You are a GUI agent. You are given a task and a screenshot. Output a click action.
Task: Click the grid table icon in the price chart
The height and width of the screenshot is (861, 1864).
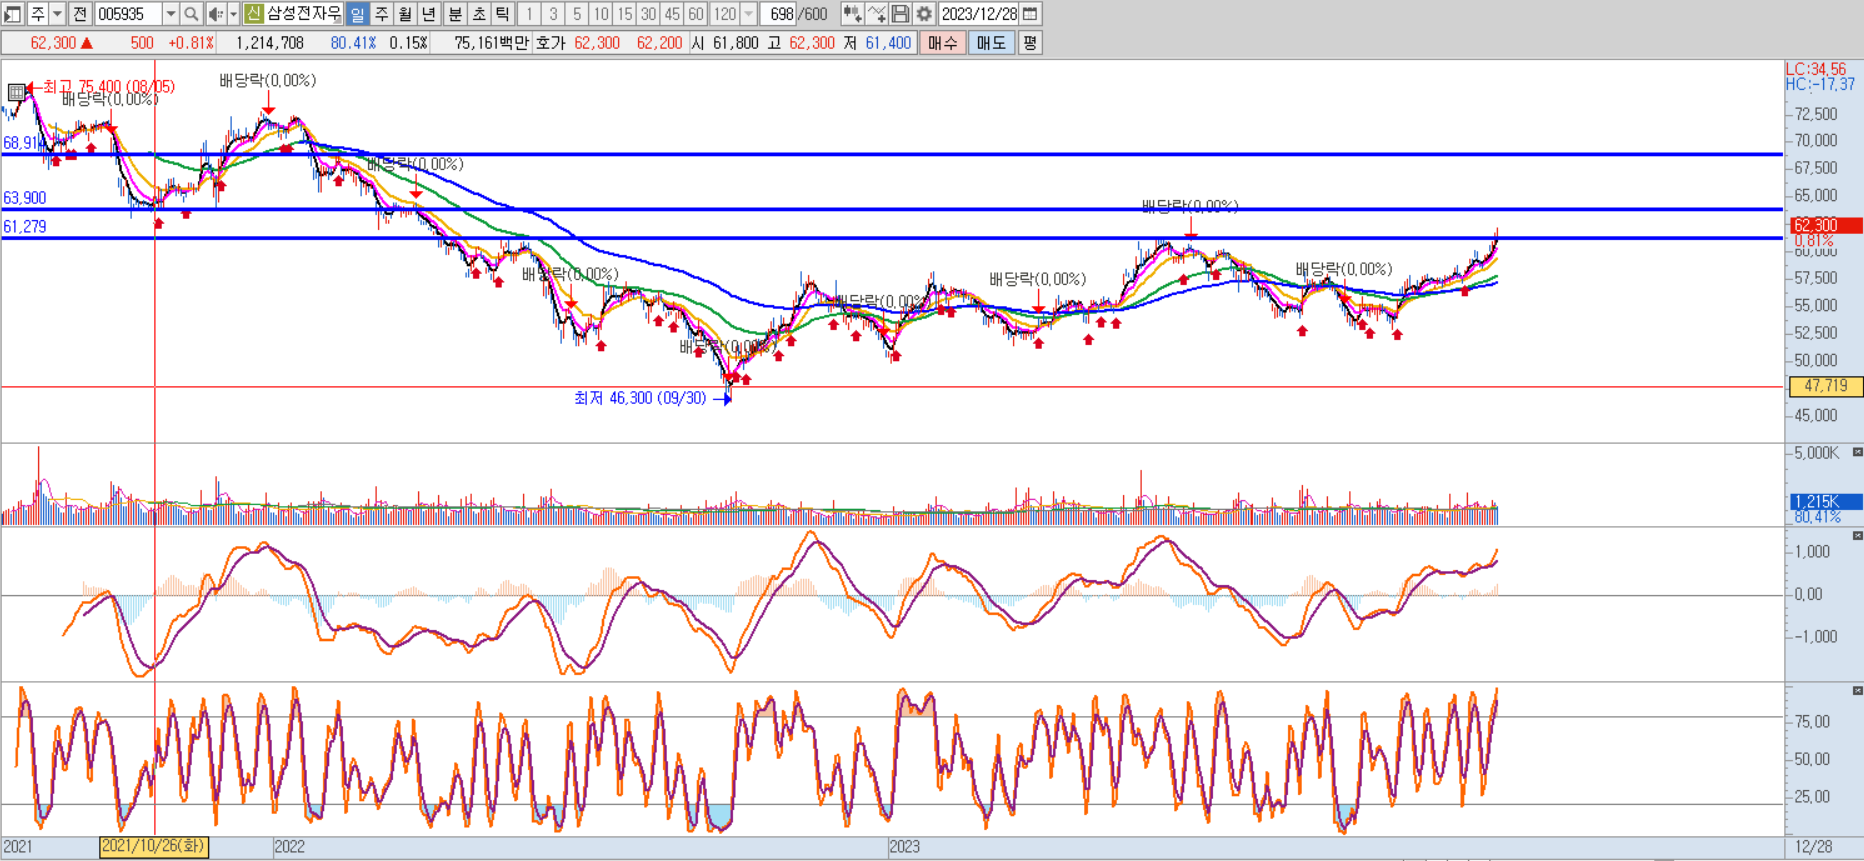tap(16, 92)
